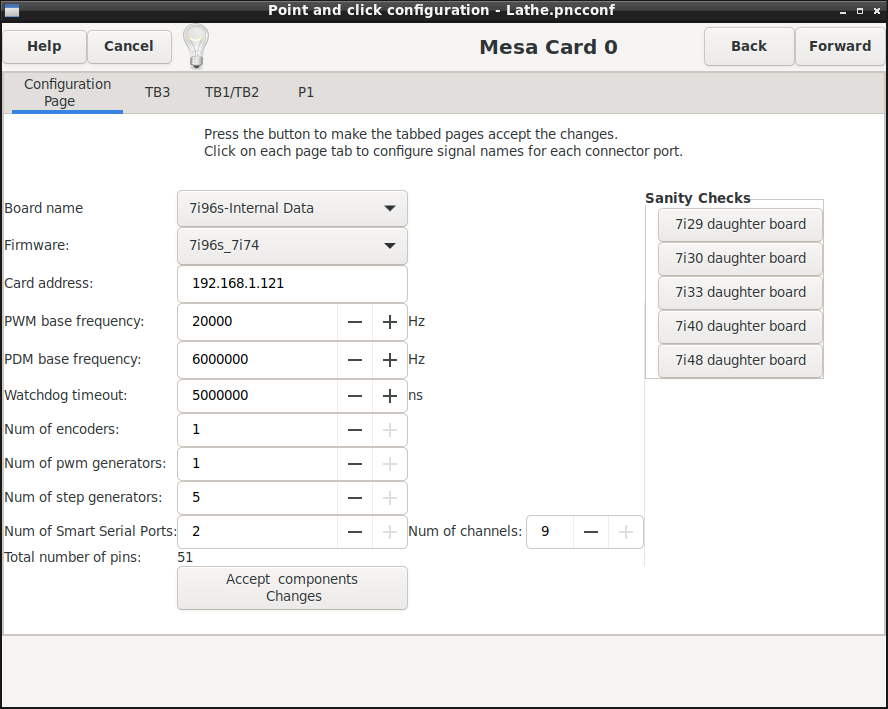Decrease PWM base frequency with minus
This screenshot has width=888, height=709.
pyautogui.click(x=355, y=322)
